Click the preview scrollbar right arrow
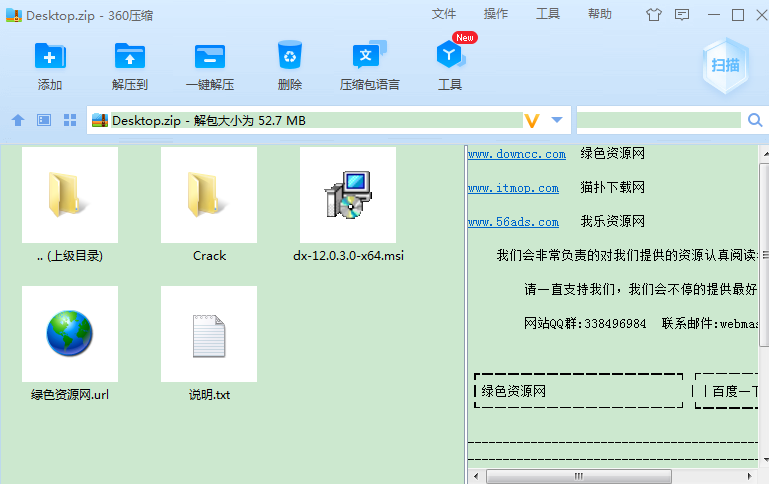769x484 pixels. pos(749,476)
